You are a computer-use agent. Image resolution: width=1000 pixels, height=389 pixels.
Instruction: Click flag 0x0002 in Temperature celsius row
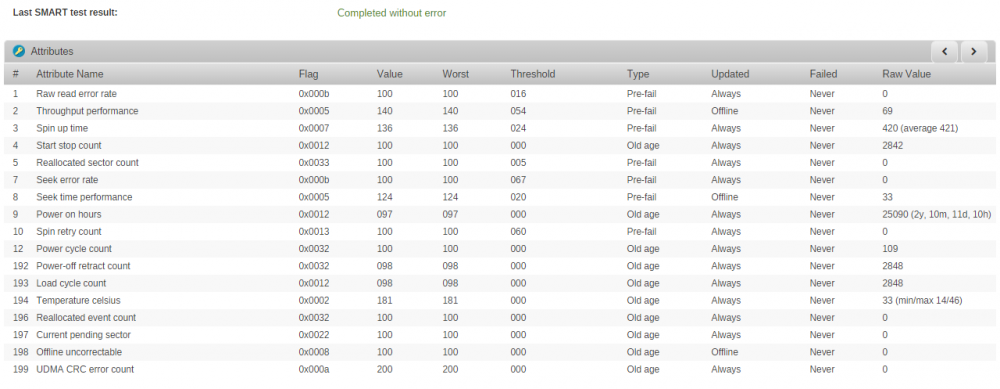coord(314,300)
